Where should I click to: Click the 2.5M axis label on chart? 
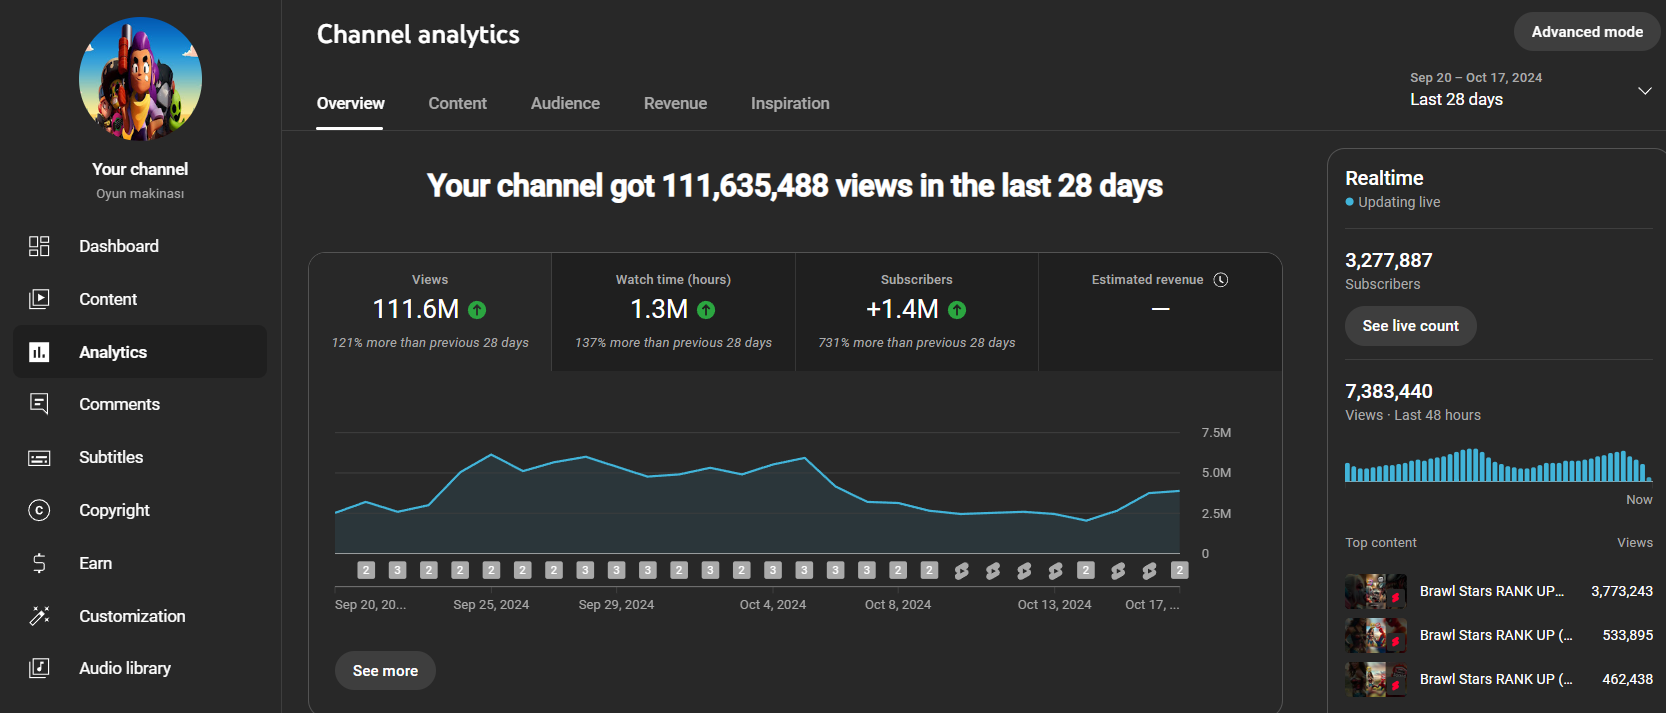tap(1216, 514)
